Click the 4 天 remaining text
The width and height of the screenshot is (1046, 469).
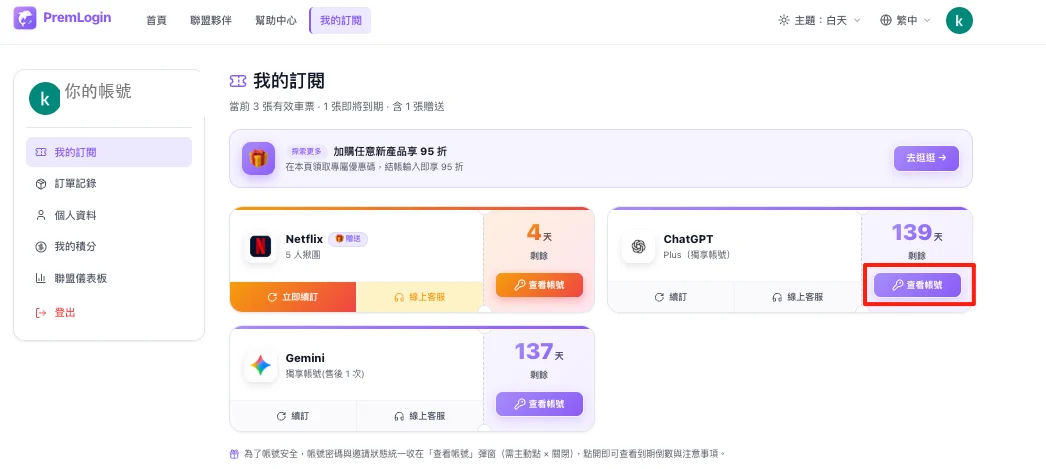coord(539,233)
